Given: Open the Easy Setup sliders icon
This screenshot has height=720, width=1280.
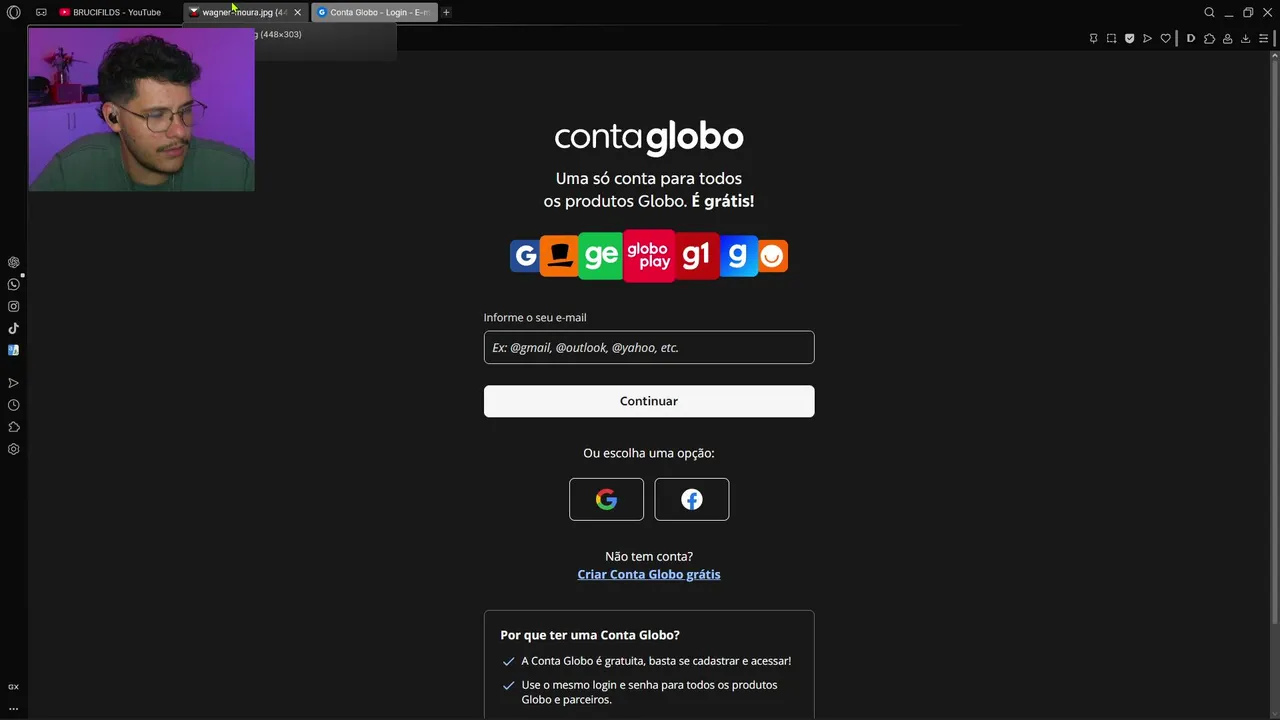Looking at the screenshot, I should [x=1263, y=38].
